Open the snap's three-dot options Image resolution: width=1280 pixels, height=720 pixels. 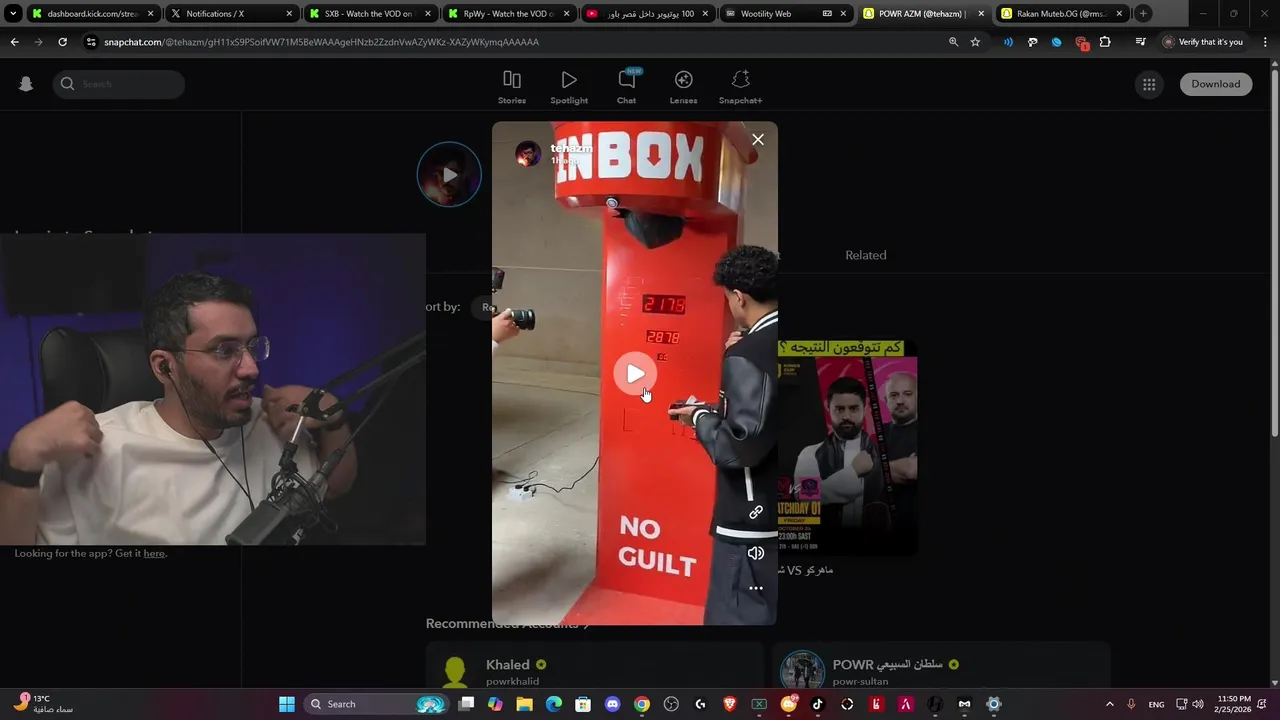tap(756, 588)
